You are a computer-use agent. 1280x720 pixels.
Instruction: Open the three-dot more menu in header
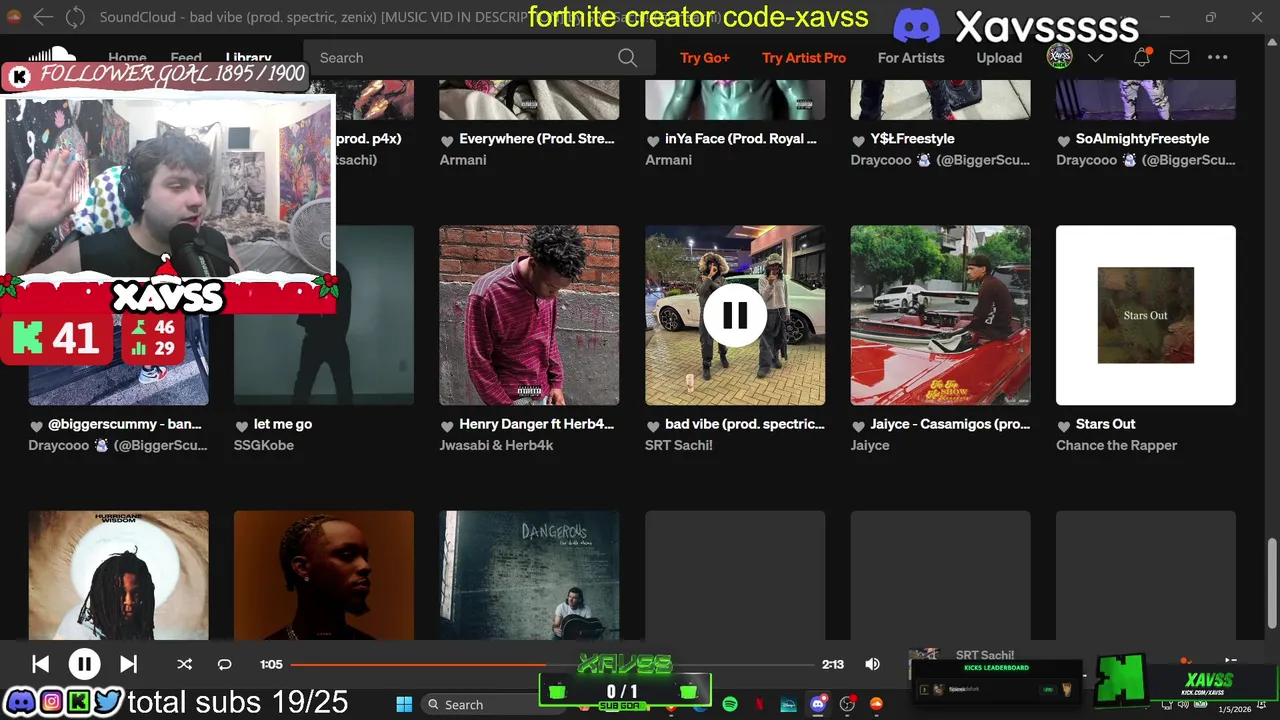[1217, 58]
